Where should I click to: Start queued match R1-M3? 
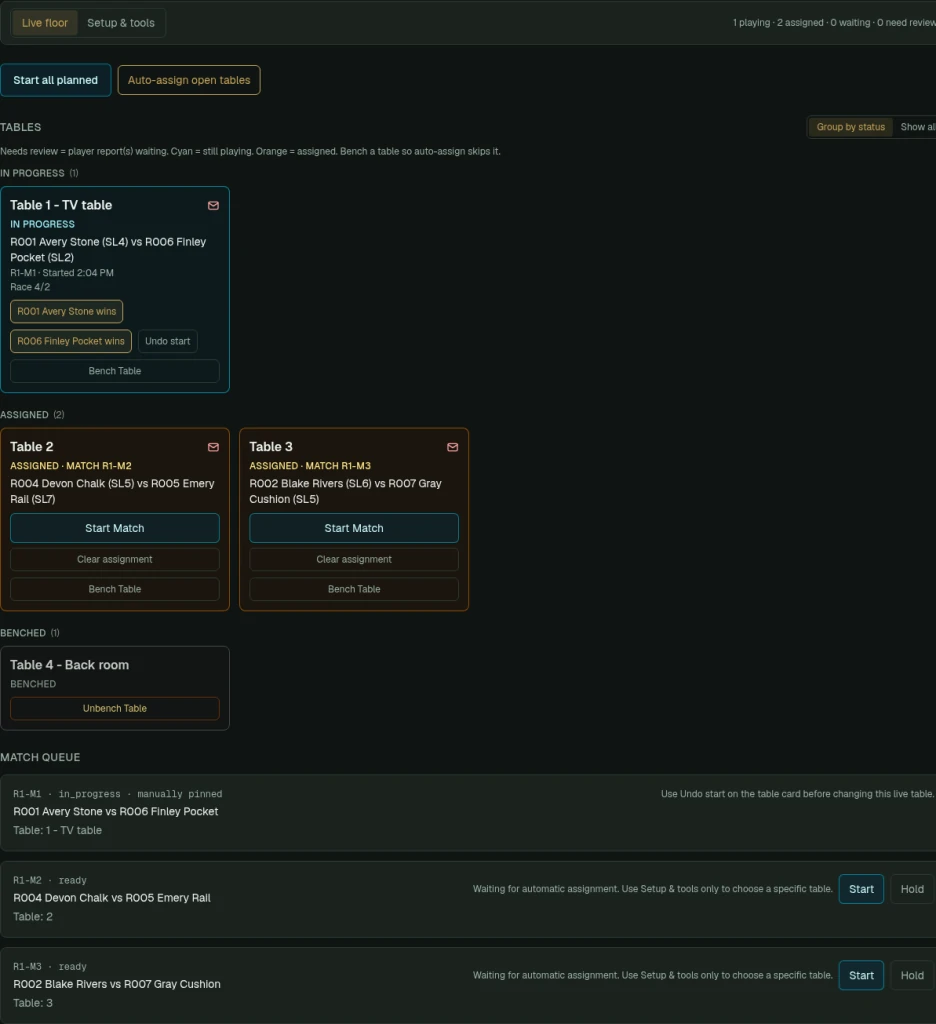(861, 975)
